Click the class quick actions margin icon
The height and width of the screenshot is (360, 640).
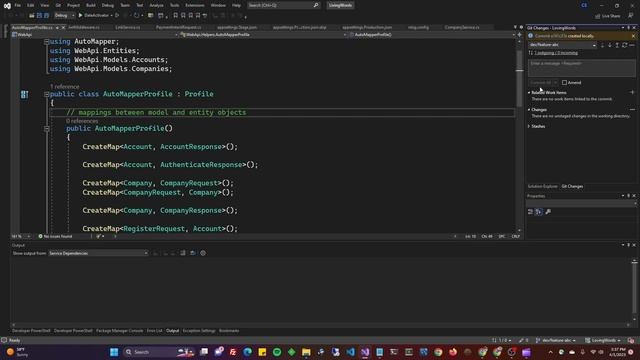point(24,94)
